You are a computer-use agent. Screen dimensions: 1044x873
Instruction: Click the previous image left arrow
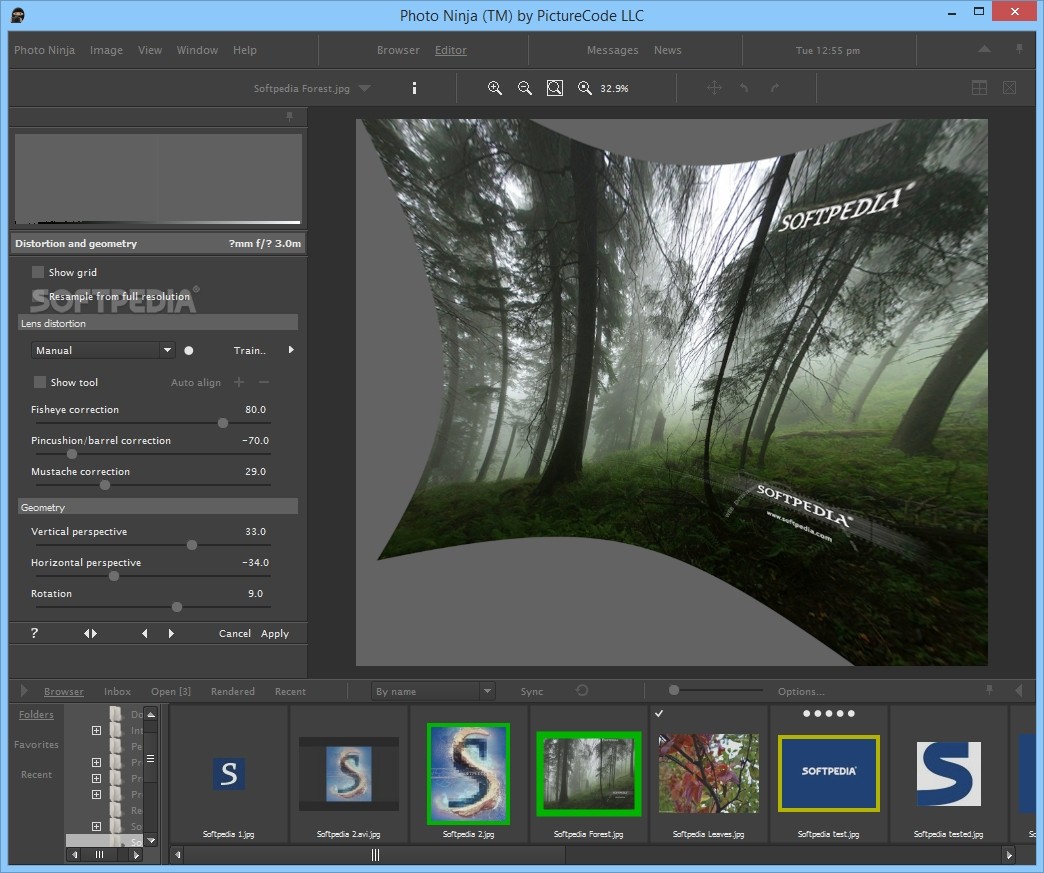coord(144,633)
